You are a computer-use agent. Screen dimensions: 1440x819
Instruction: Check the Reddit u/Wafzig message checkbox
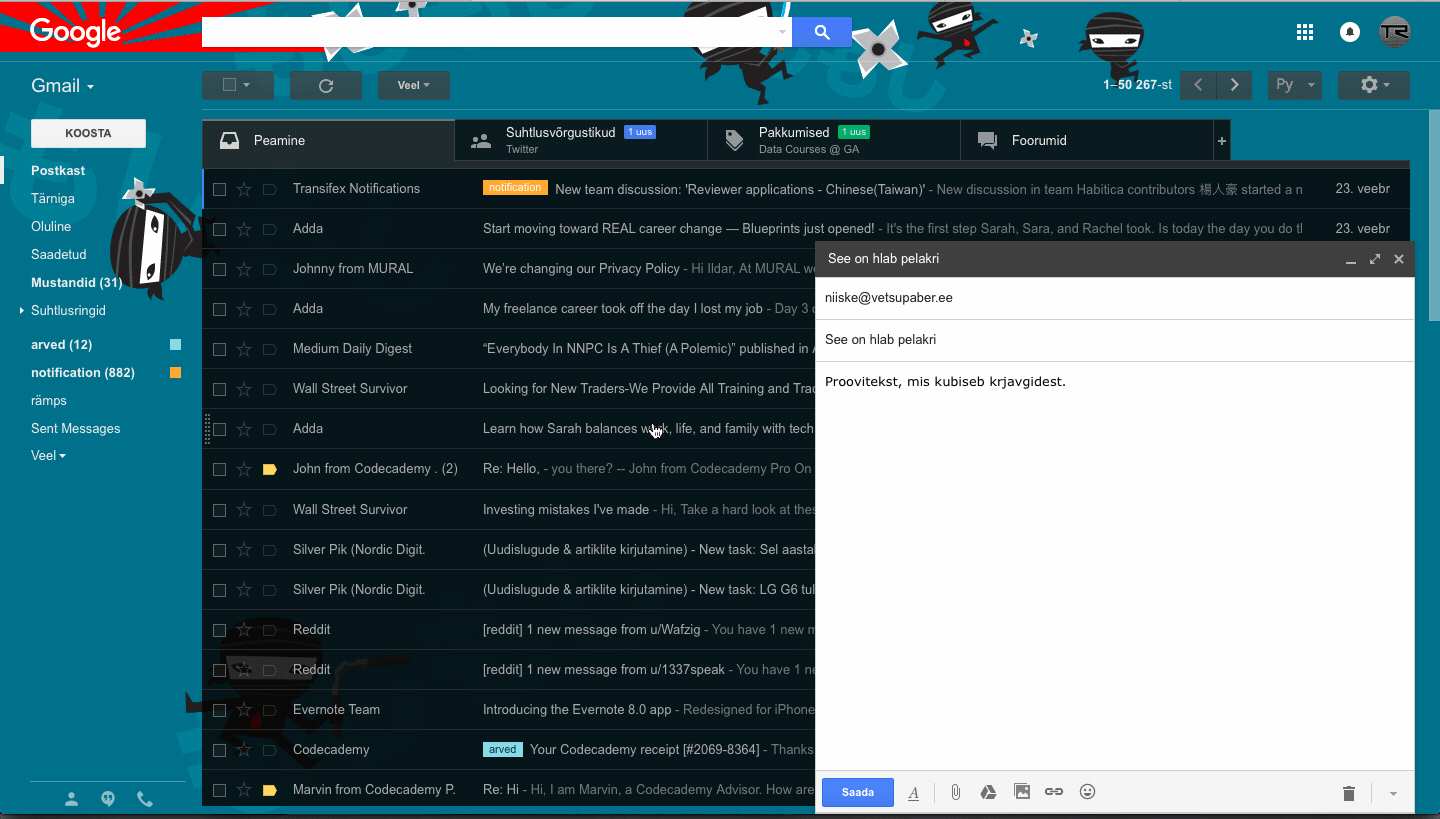point(219,630)
